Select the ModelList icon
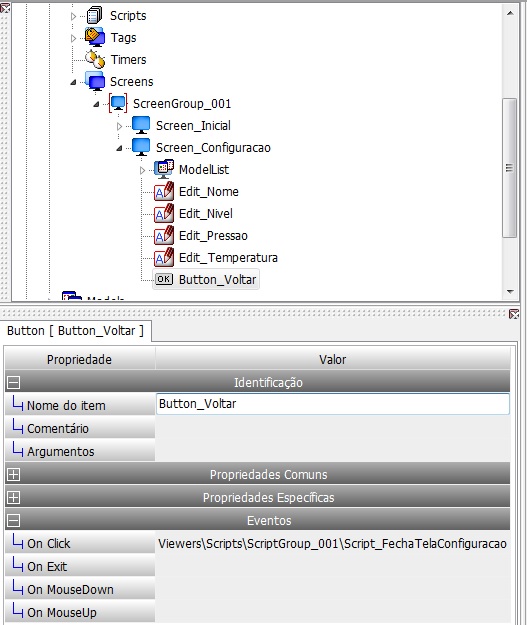 click(x=164, y=169)
